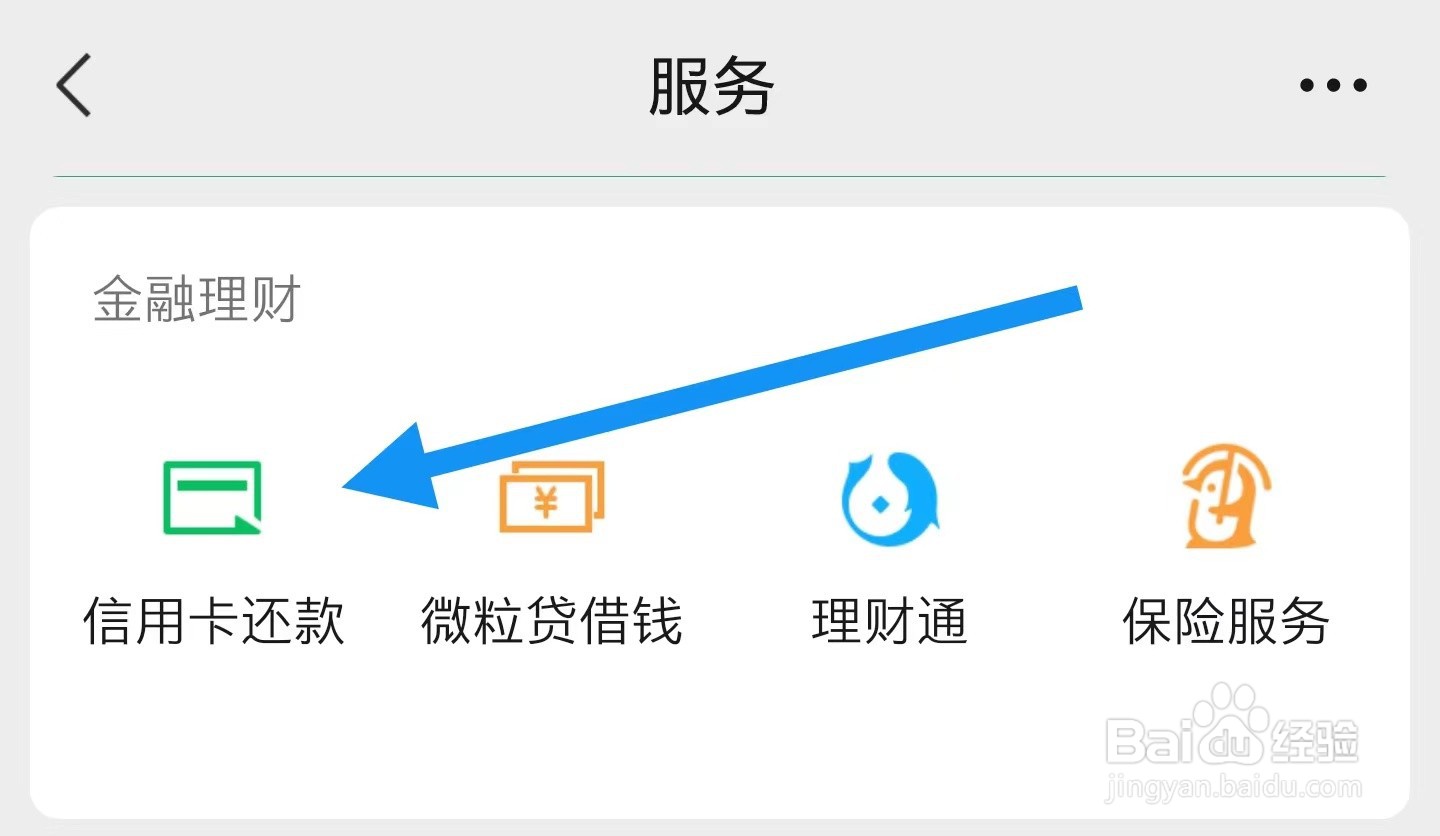Select the 理财通 text label
The image size is (1440, 836).
click(x=890, y=622)
